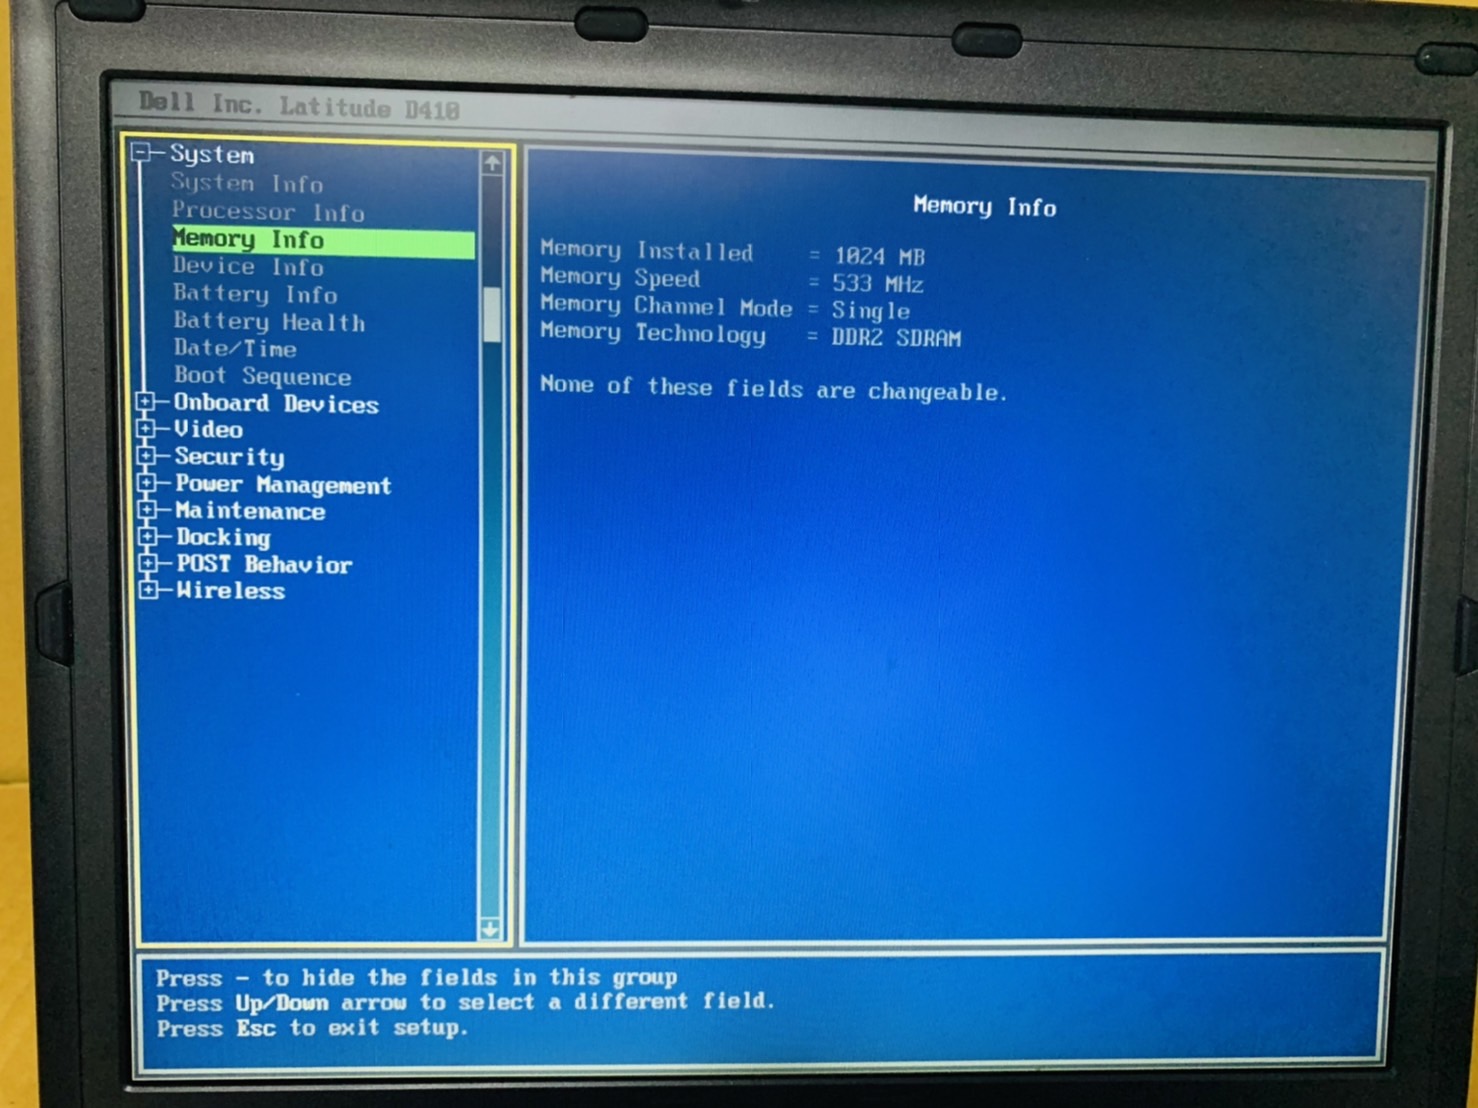Image resolution: width=1478 pixels, height=1108 pixels.
Task: Click the scroll down arrow in tree panel
Action: (x=490, y=929)
